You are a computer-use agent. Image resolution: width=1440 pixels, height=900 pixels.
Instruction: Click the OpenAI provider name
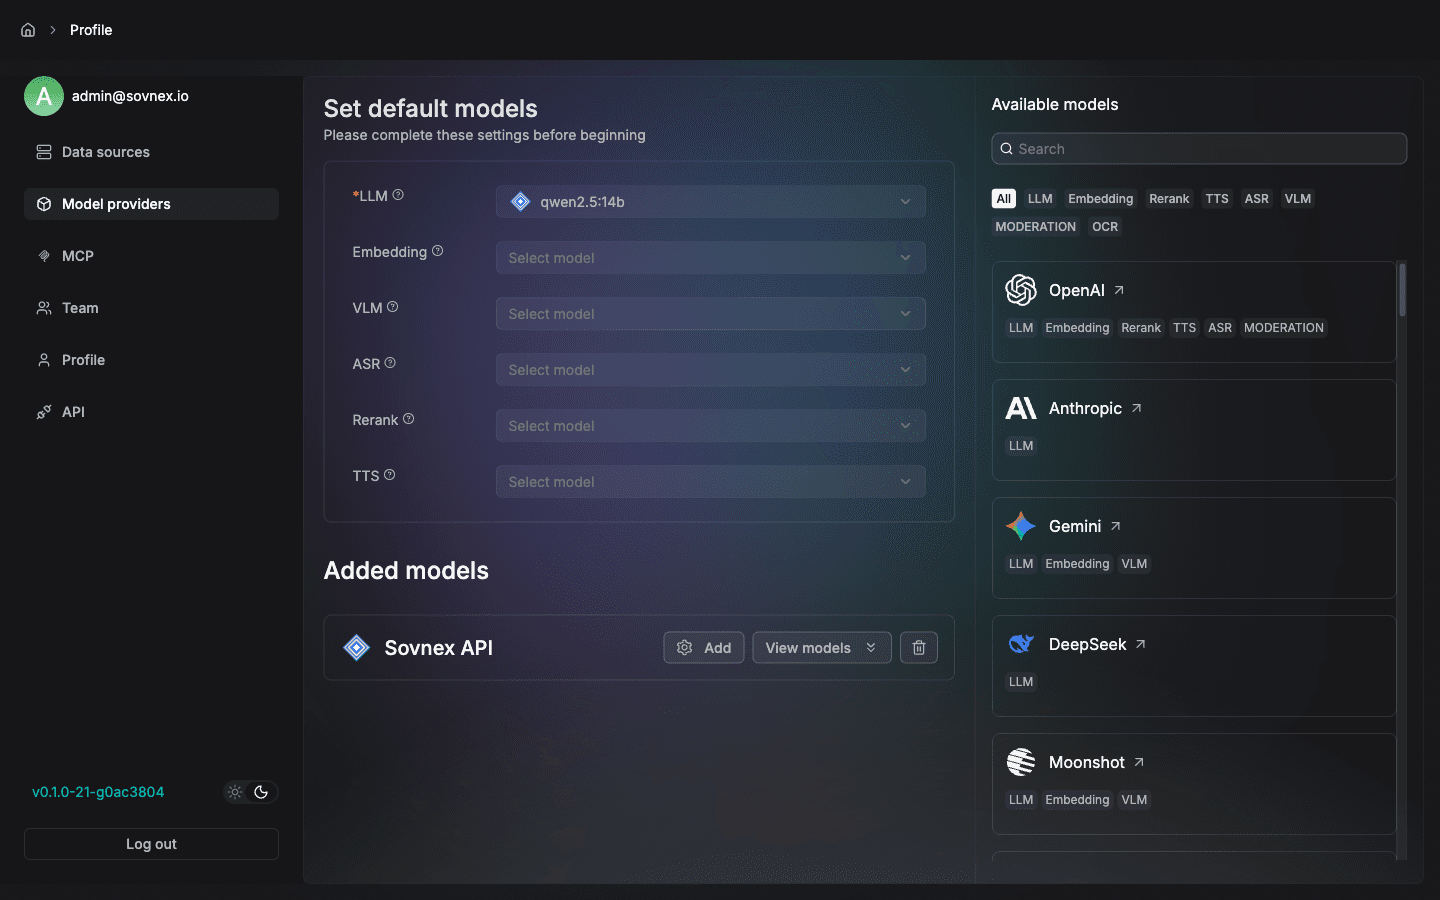click(1076, 290)
